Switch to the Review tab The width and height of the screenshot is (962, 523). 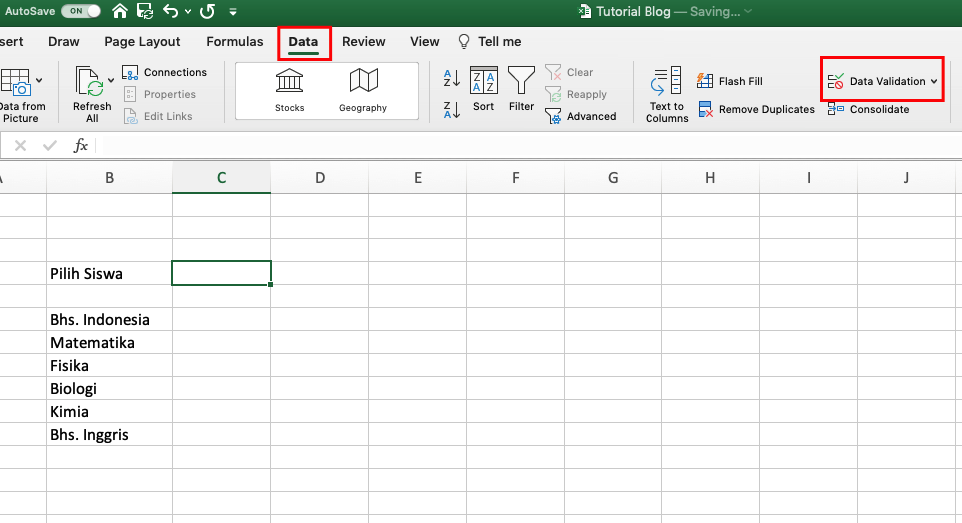[364, 42]
